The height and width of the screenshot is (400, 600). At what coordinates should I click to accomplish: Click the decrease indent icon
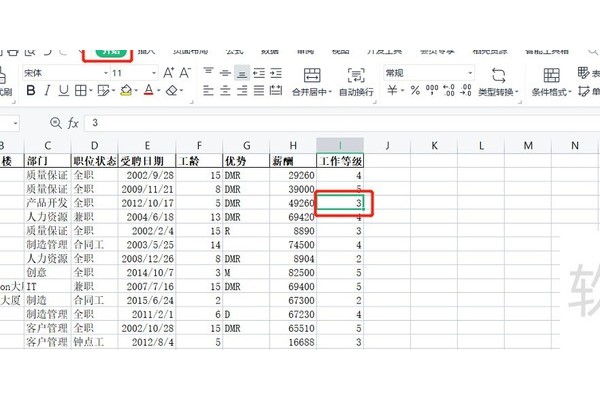(x=259, y=73)
